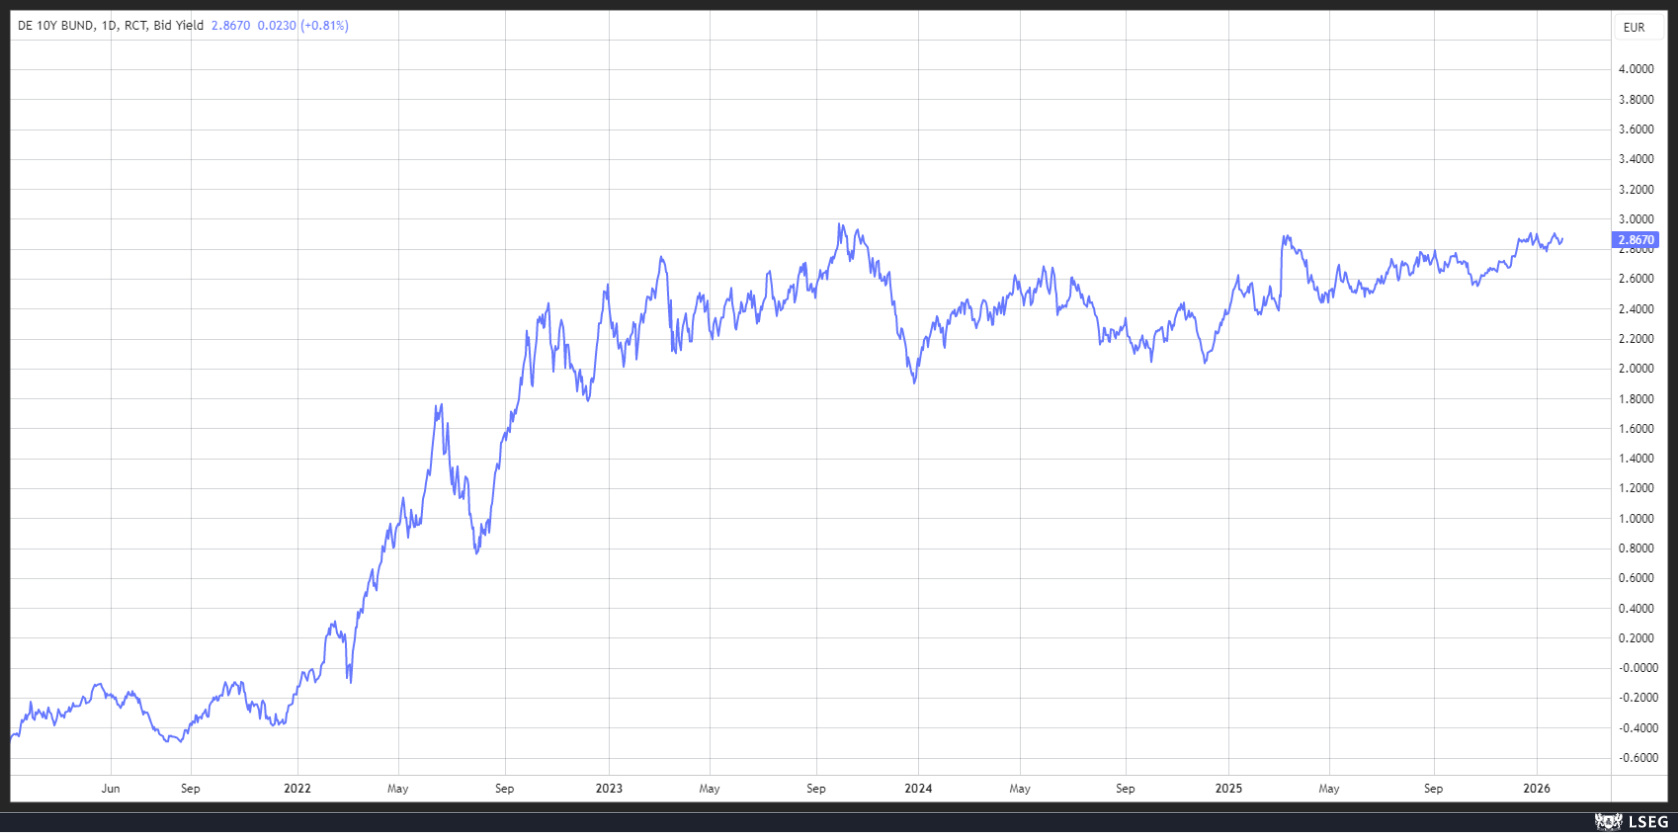Select 2025 on the time axis
1678x833 pixels.
pos(1228,789)
